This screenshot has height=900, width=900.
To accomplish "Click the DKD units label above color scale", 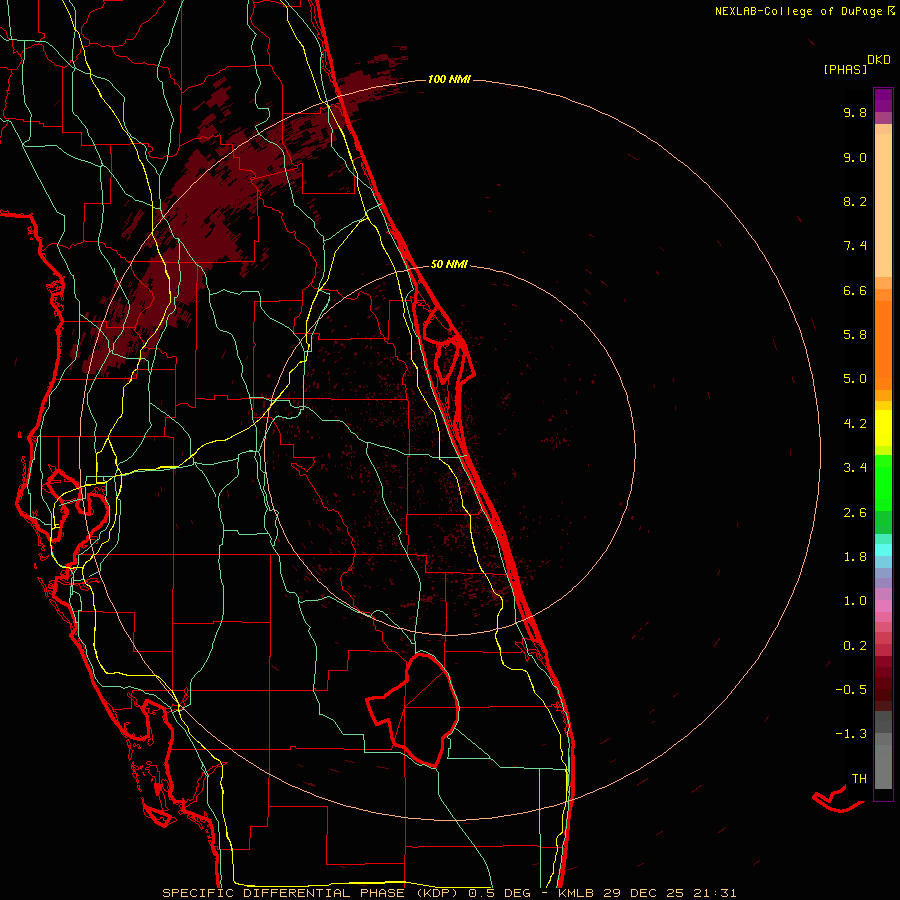I will click(879, 60).
